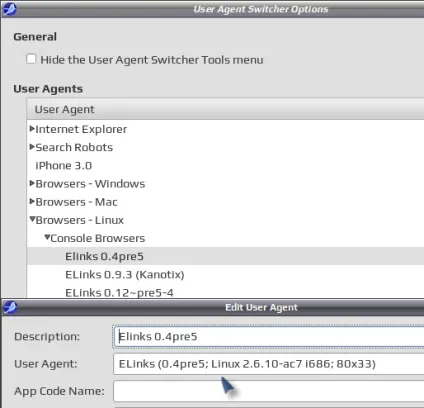This screenshot has height=408, width=424.
Task: Enable Hide the User Agent Switcher Tools menu
Action: [x=31, y=59]
